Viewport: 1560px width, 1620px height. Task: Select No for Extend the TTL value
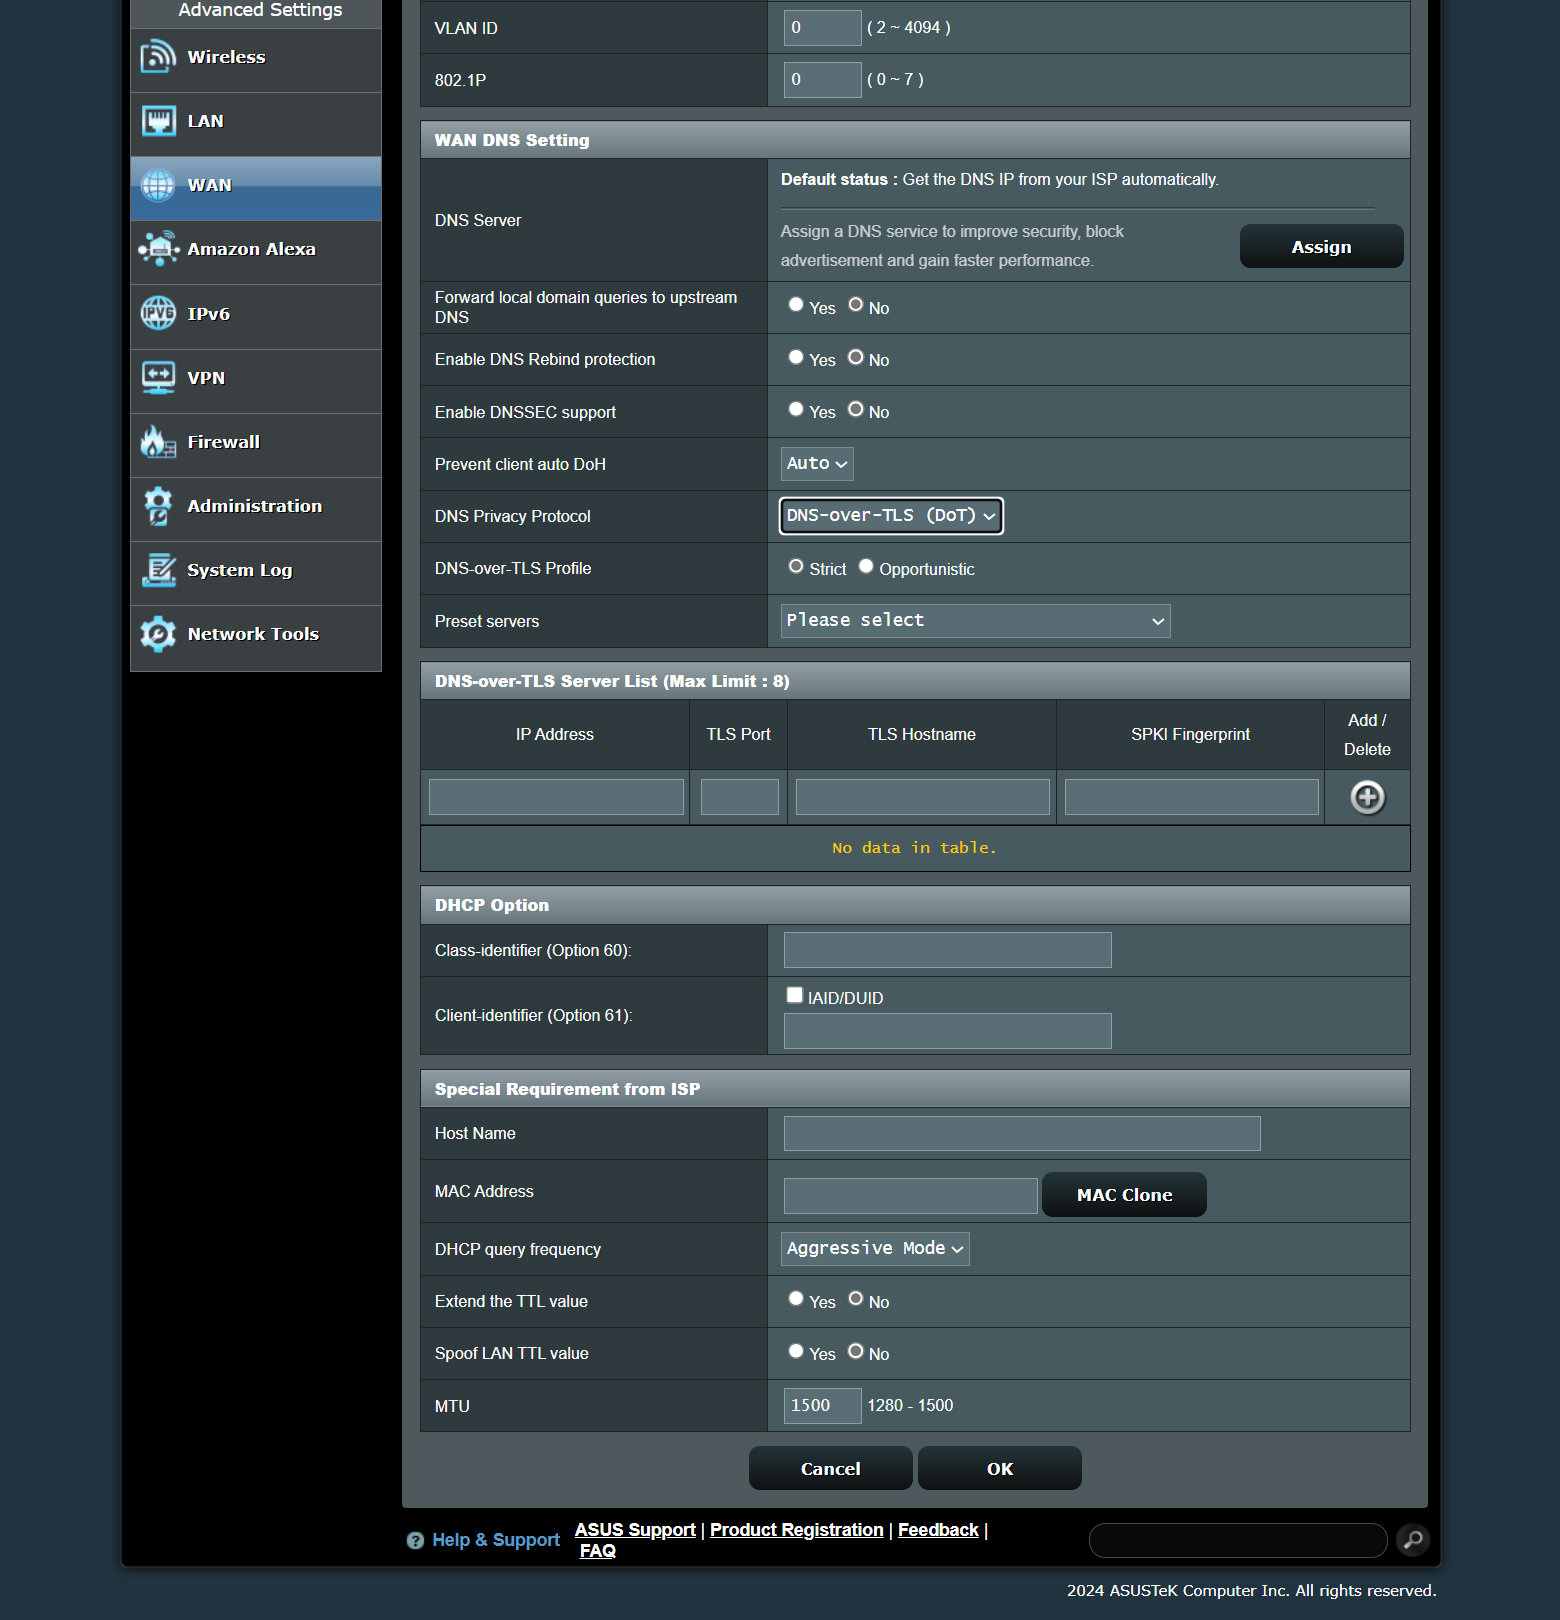click(x=856, y=1299)
